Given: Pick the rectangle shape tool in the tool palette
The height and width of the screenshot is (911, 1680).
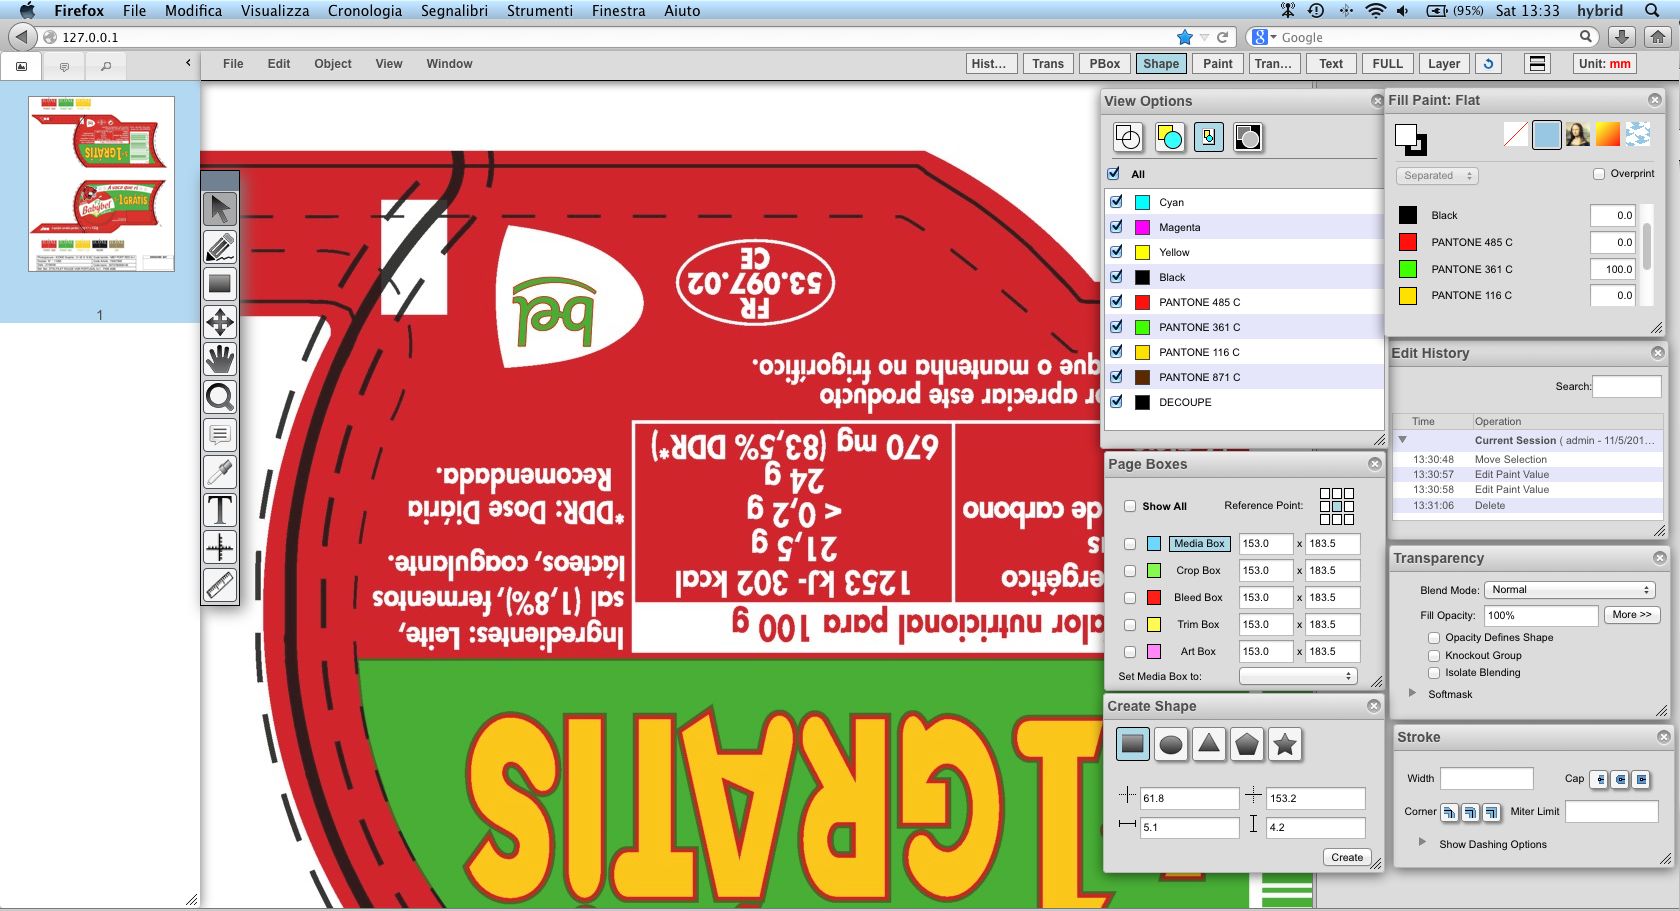Looking at the screenshot, I should click(x=220, y=284).
